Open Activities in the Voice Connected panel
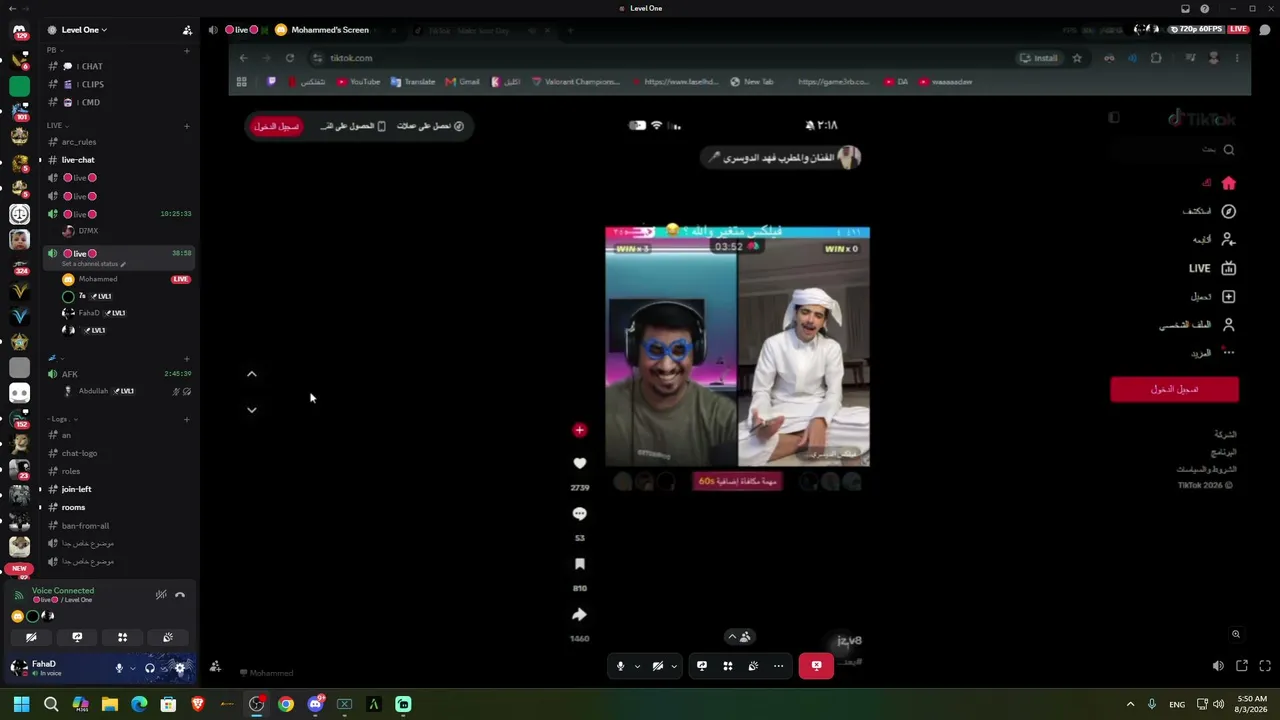Viewport: 1280px width, 720px height. coord(122,637)
